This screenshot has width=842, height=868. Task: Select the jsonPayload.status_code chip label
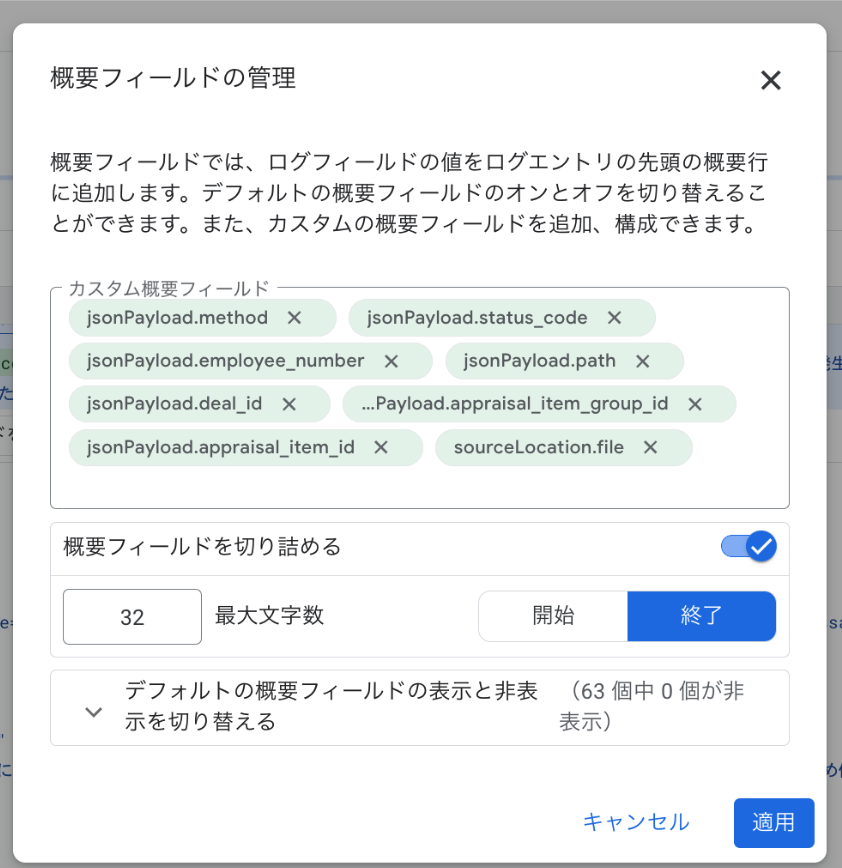point(477,318)
